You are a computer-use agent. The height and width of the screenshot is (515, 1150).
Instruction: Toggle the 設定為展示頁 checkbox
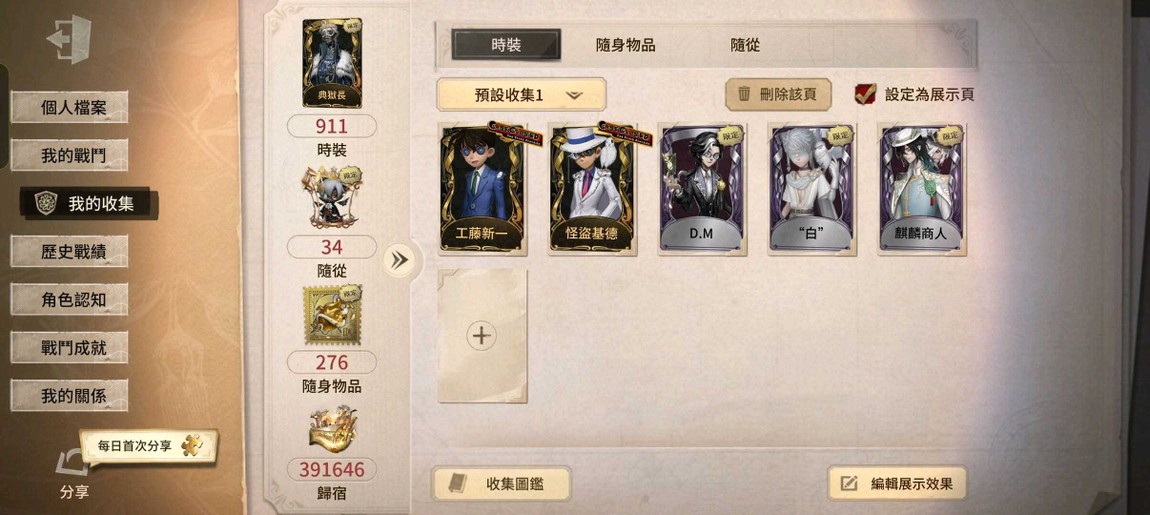[x=865, y=94]
